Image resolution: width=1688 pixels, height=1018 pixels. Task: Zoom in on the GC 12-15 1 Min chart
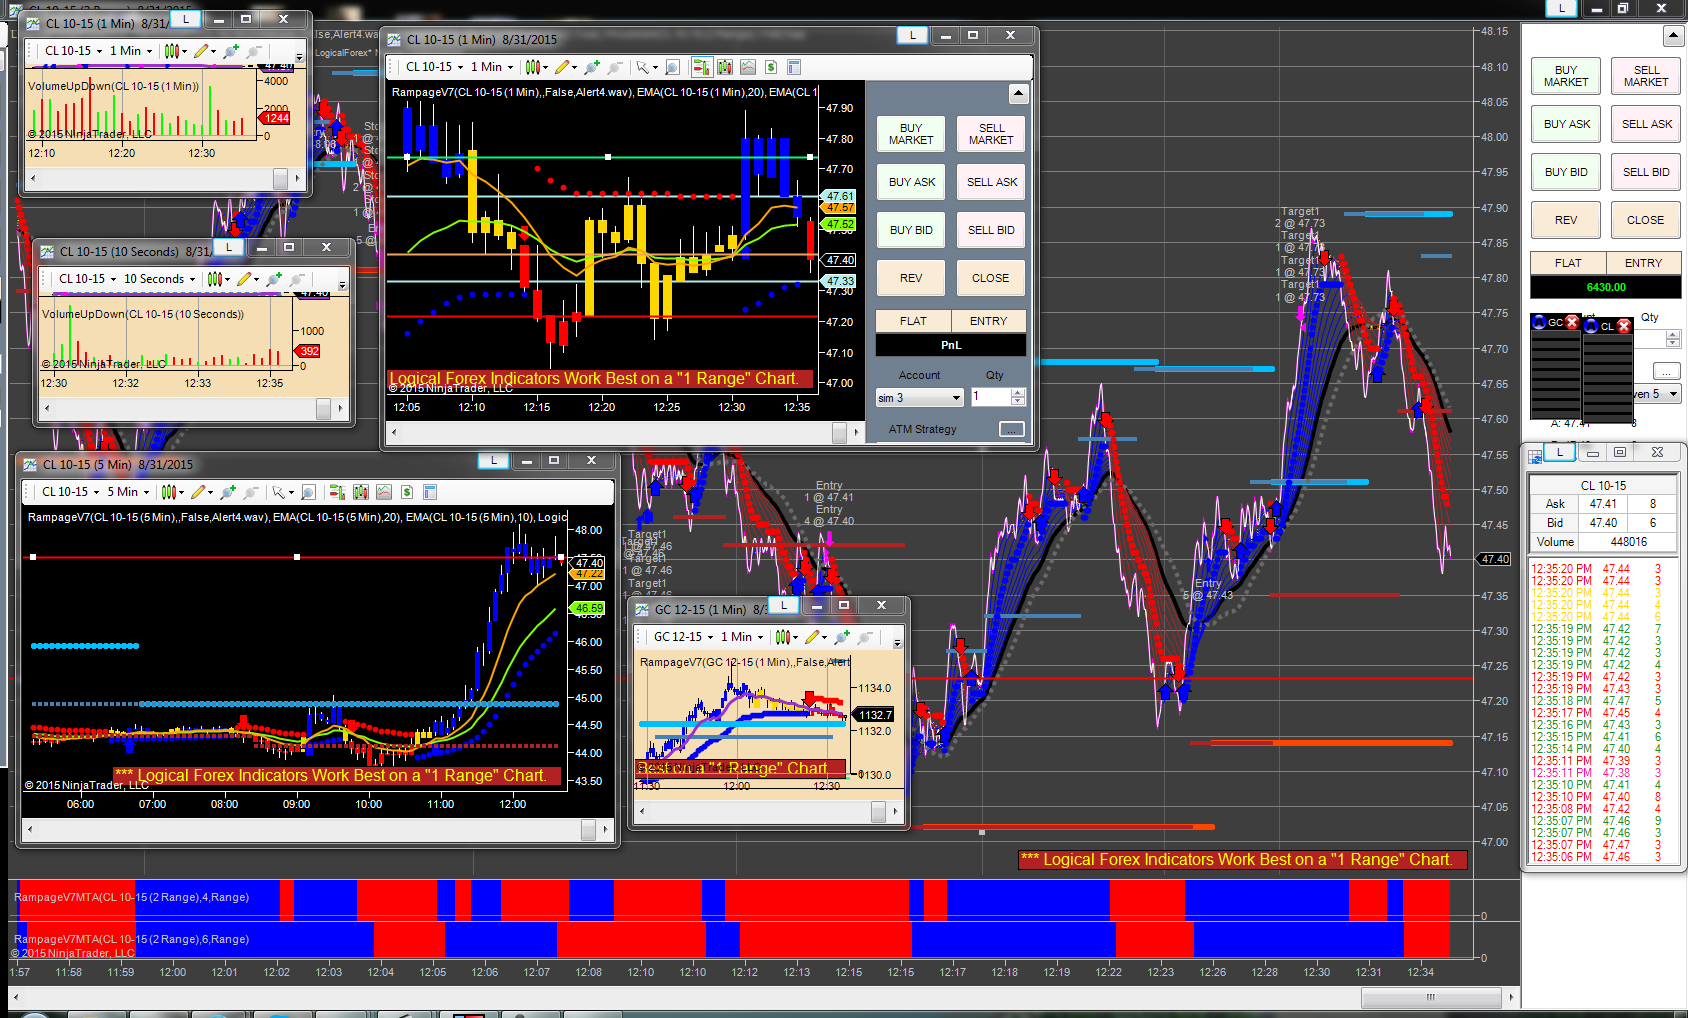[842, 637]
